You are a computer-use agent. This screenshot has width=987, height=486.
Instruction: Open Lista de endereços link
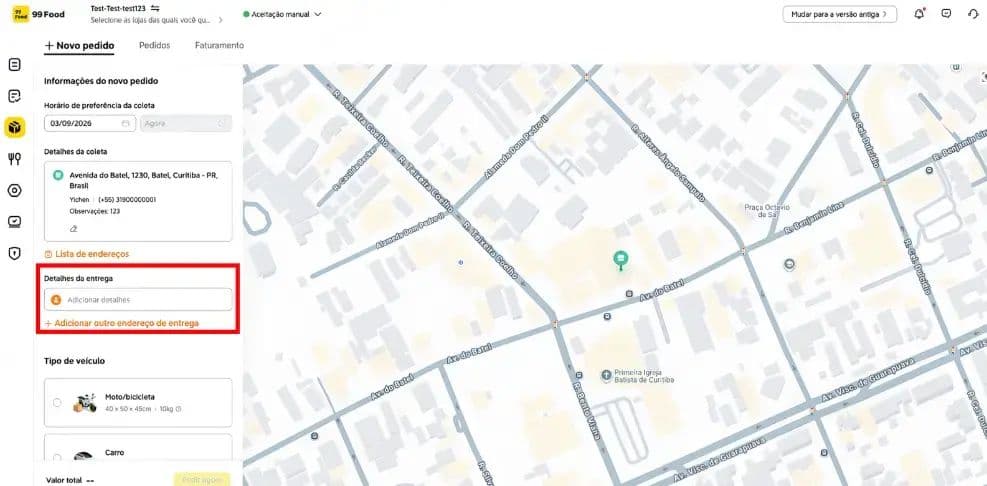[87, 254]
